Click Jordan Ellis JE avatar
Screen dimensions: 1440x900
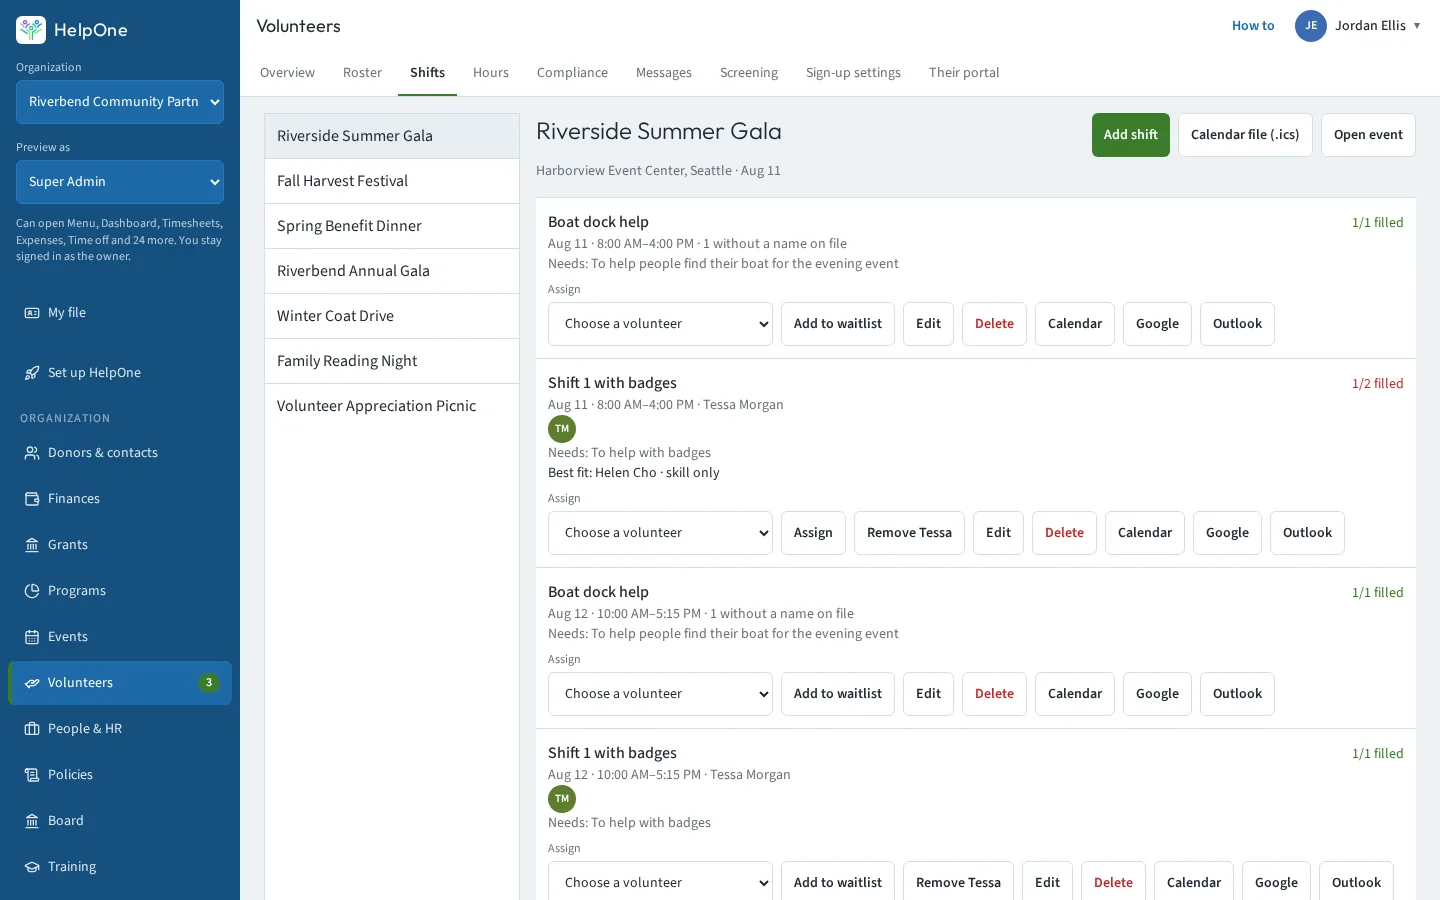point(1311,26)
